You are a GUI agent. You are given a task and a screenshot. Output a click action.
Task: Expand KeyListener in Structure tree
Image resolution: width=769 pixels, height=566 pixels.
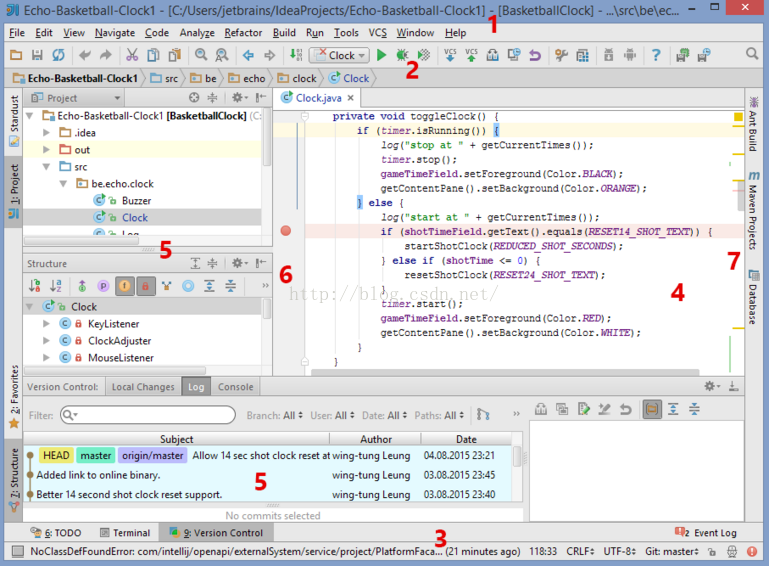point(46,324)
